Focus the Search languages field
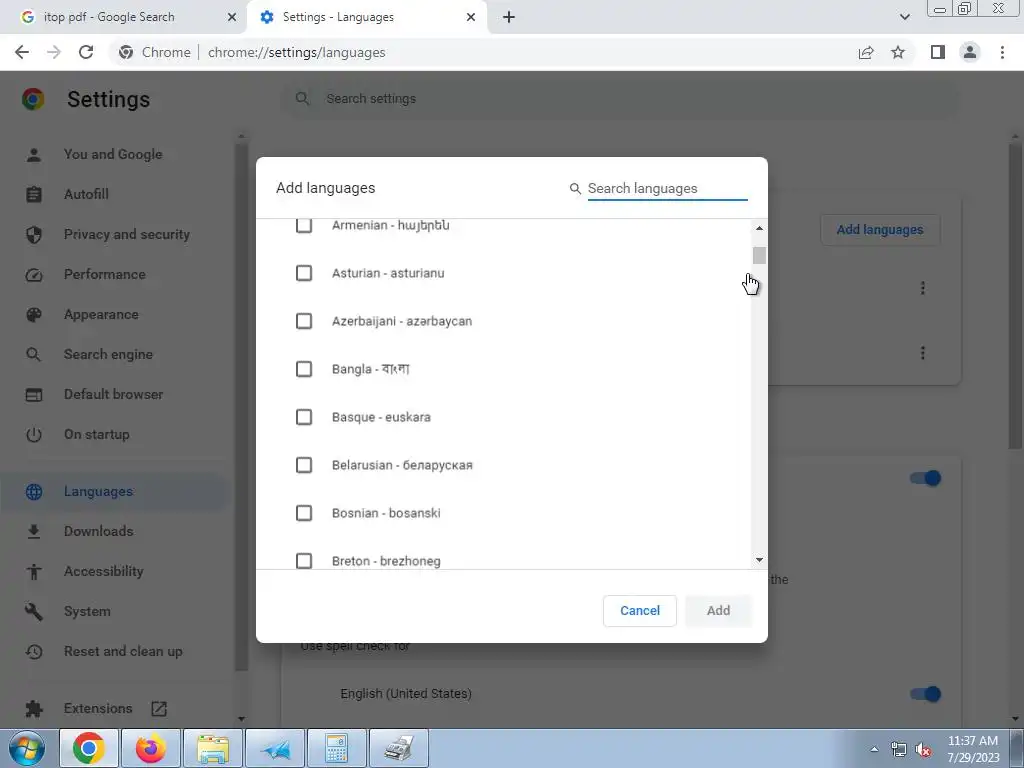Image resolution: width=1024 pixels, height=768 pixels. (667, 189)
